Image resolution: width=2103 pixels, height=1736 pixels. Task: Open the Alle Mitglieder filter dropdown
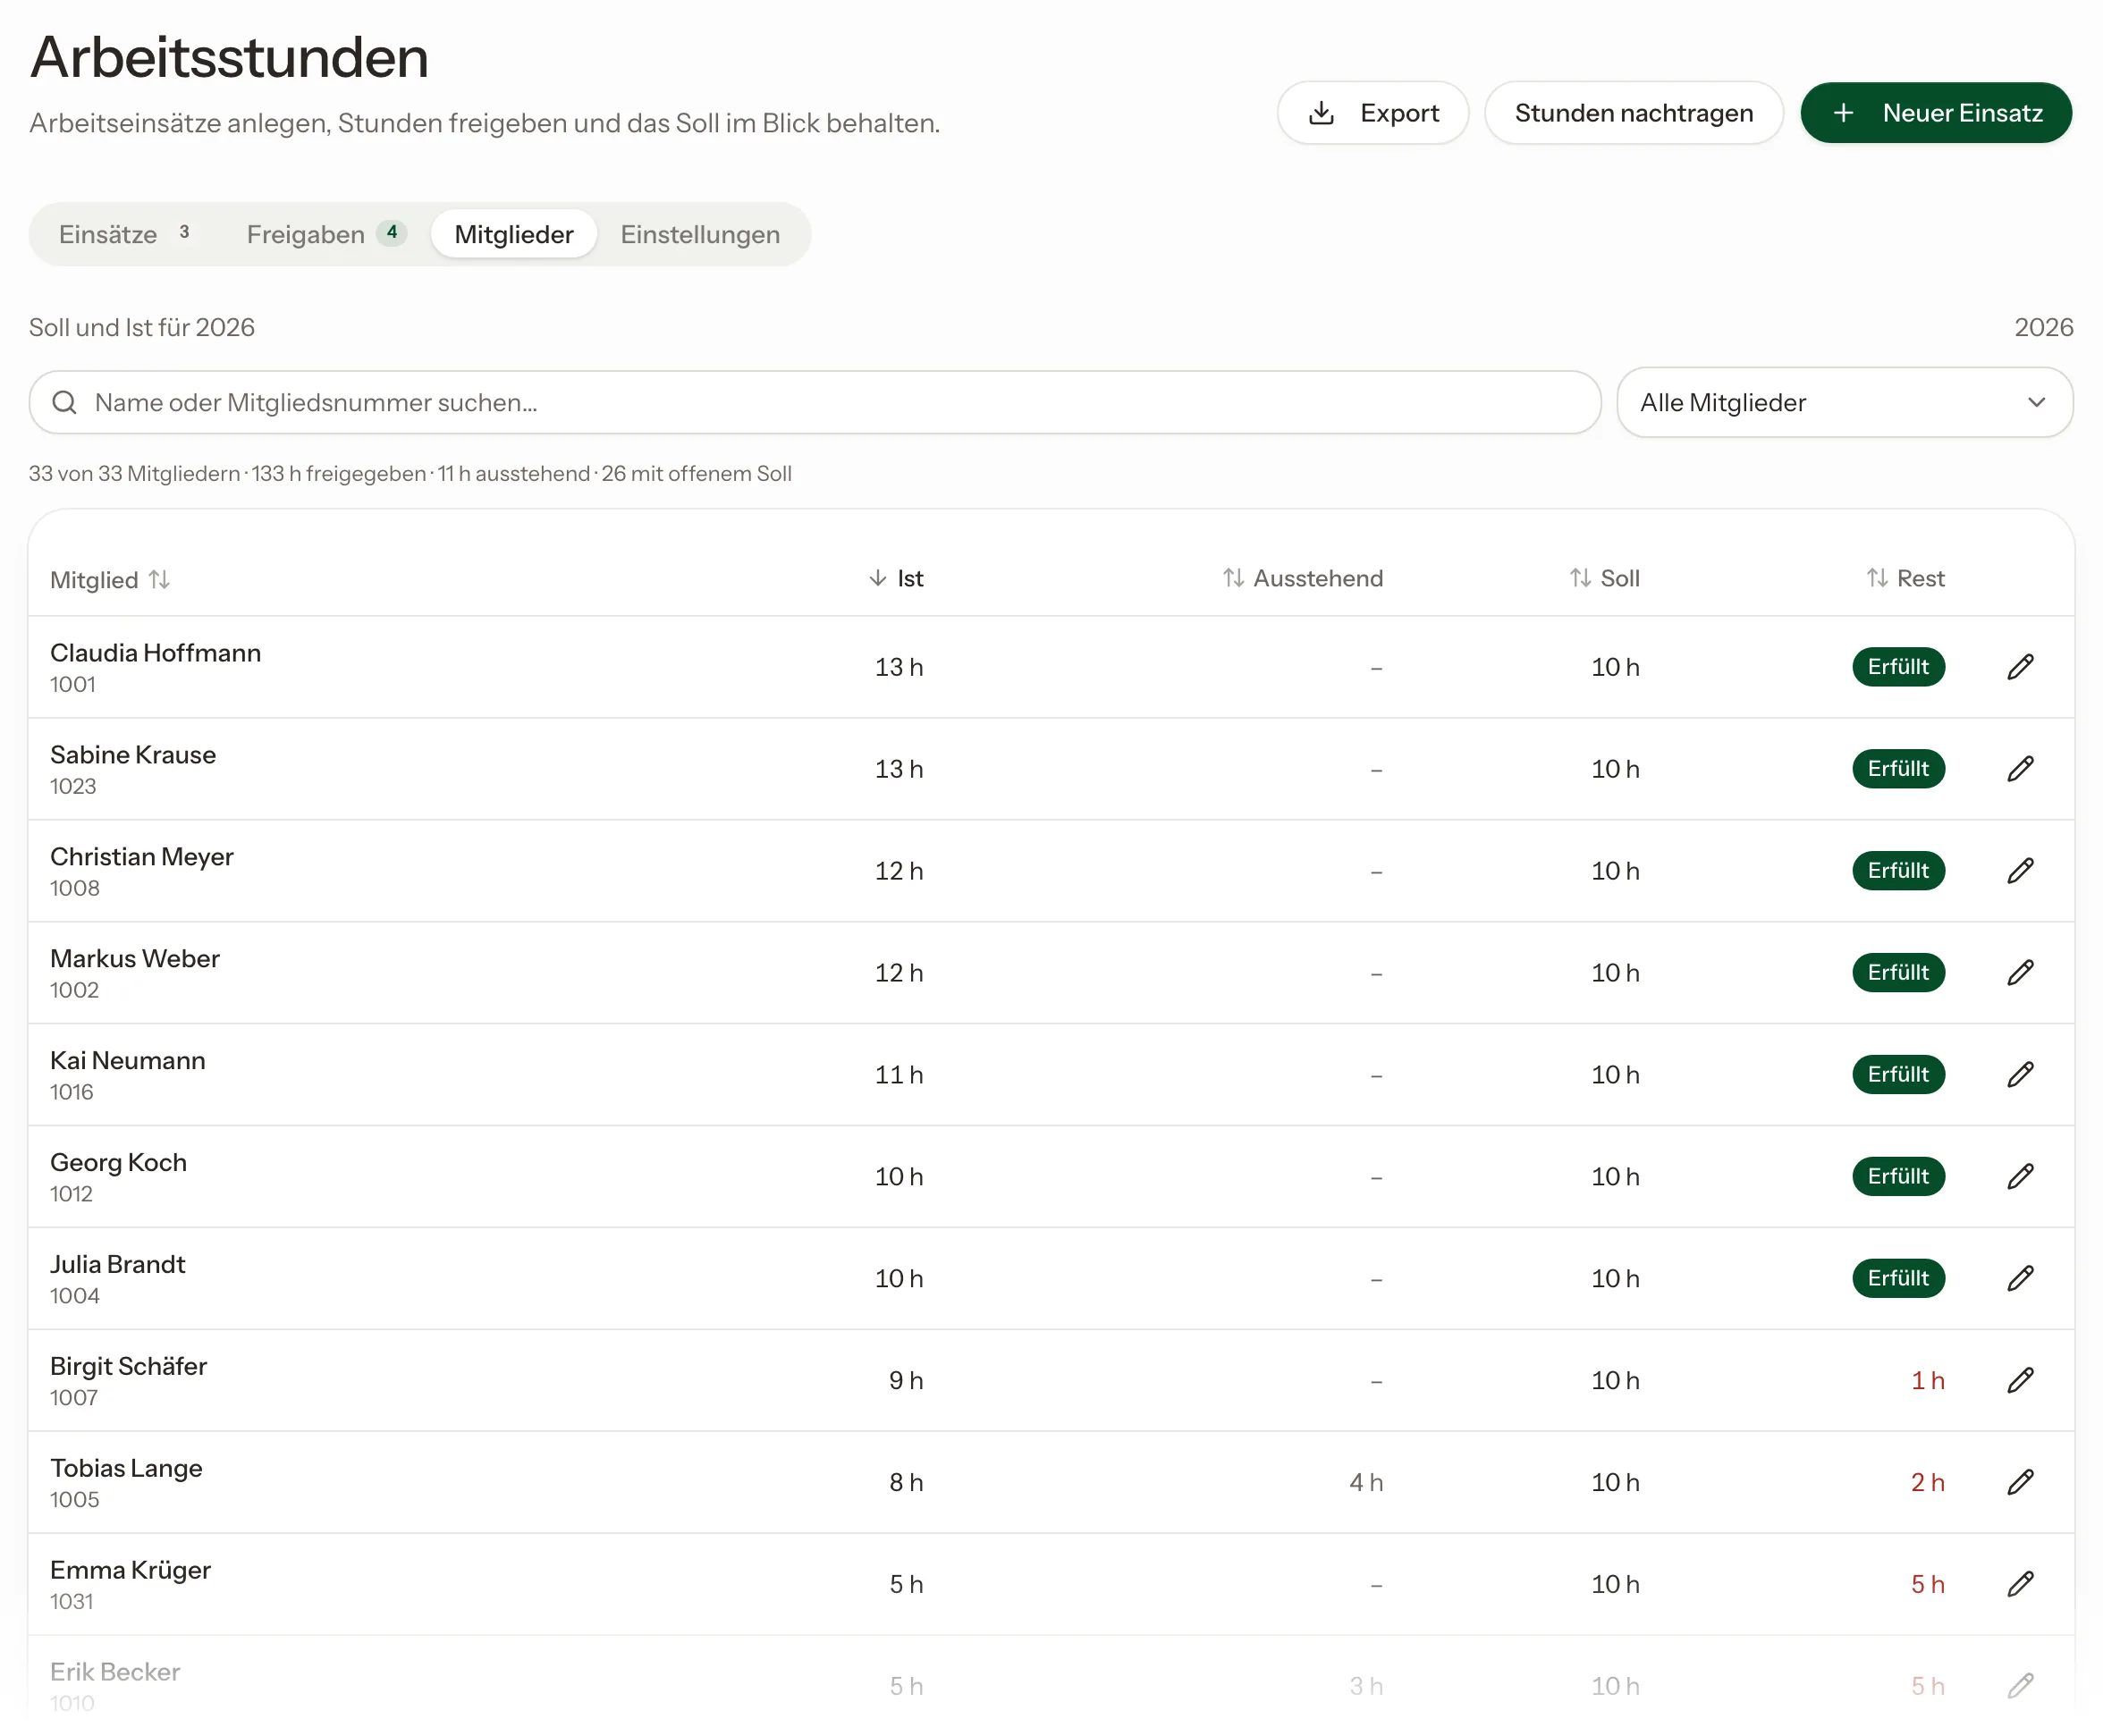[1845, 403]
